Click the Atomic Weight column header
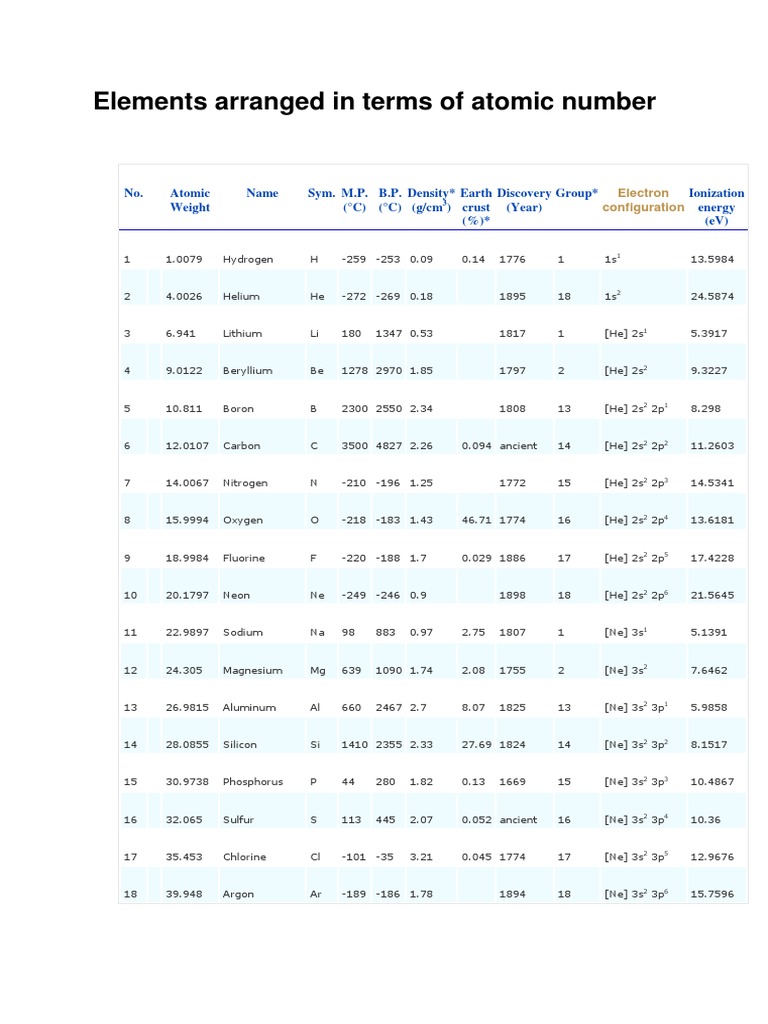The height and width of the screenshot is (1024, 768). click(x=189, y=200)
